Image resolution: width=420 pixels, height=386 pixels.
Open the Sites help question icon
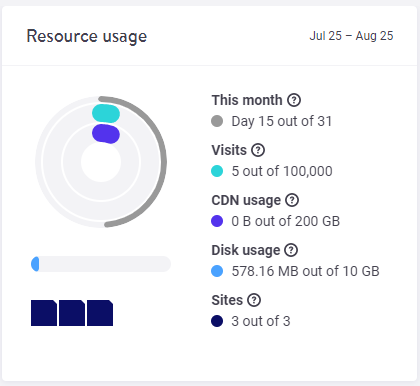coord(254,300)
